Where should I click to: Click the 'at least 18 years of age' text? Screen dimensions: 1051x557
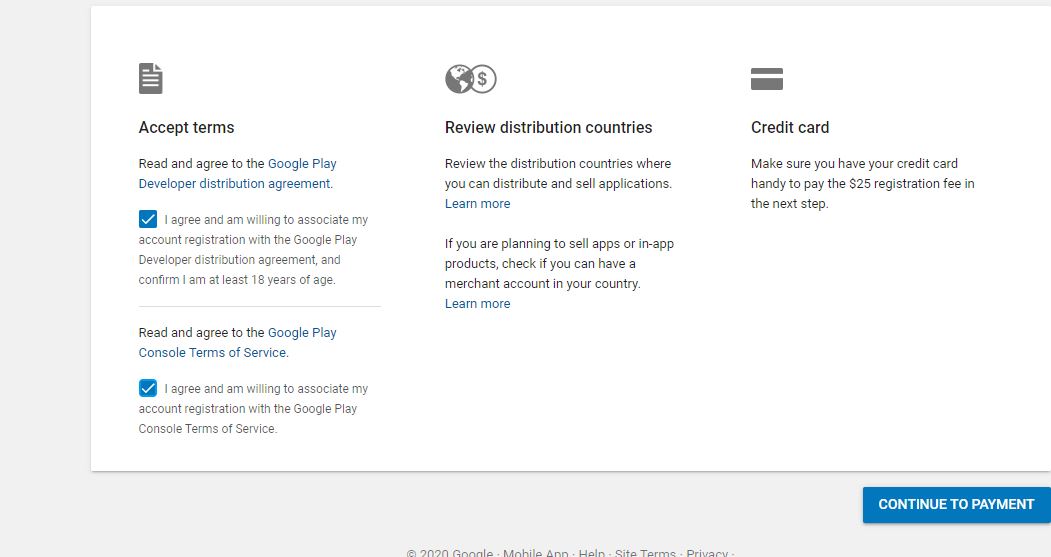(271, 280)
